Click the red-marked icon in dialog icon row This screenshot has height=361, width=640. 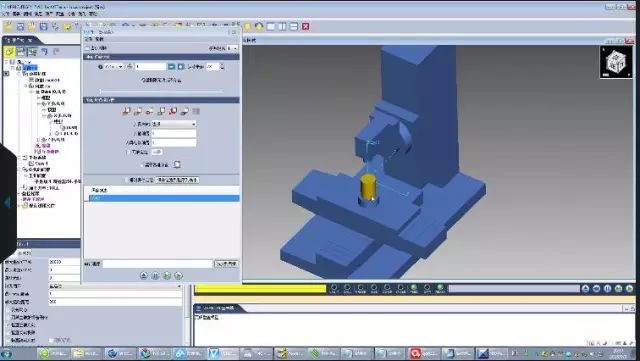tap(173, 111)
